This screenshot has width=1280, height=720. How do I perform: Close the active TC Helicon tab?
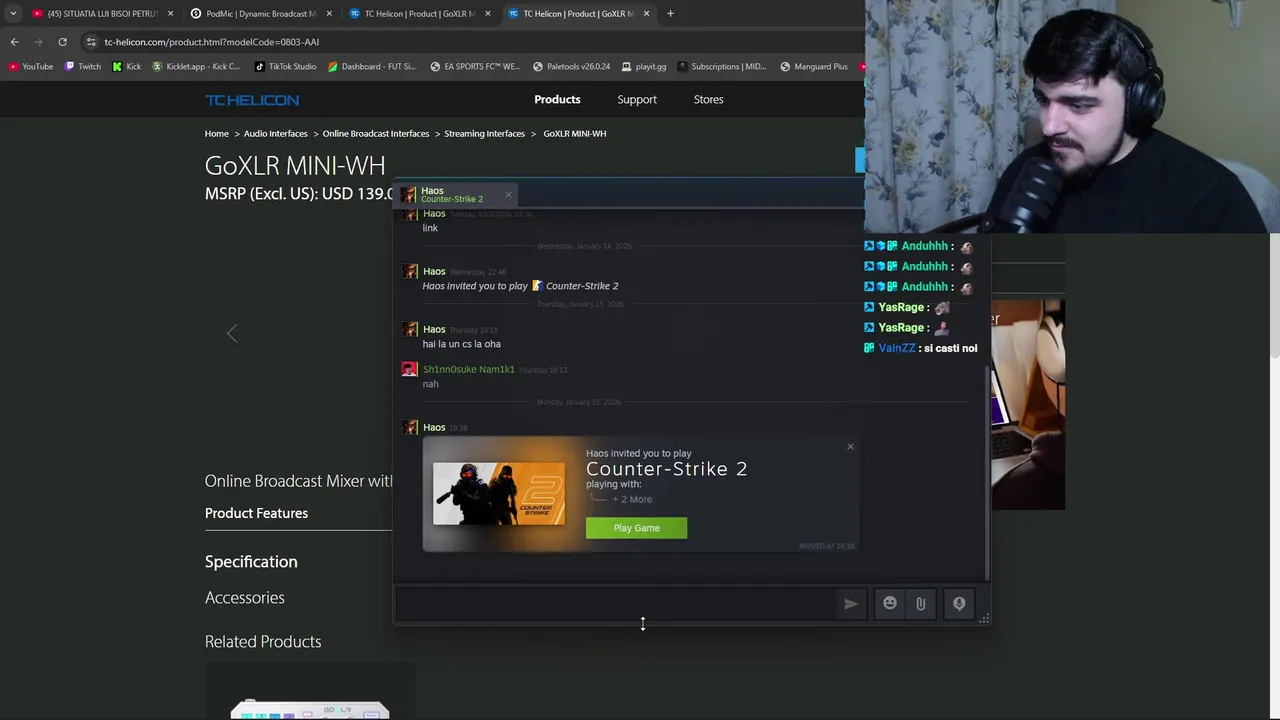pyautogui.click(x=646, y=14)
